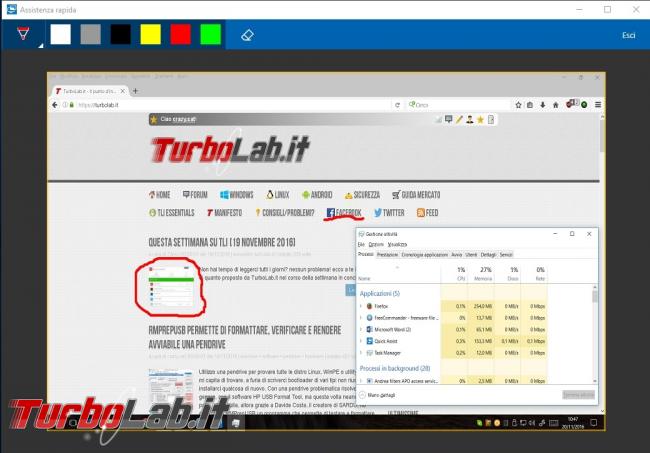Open the RMPrepUSB article headline
This screenshot has height=453, width=650.
245,337
